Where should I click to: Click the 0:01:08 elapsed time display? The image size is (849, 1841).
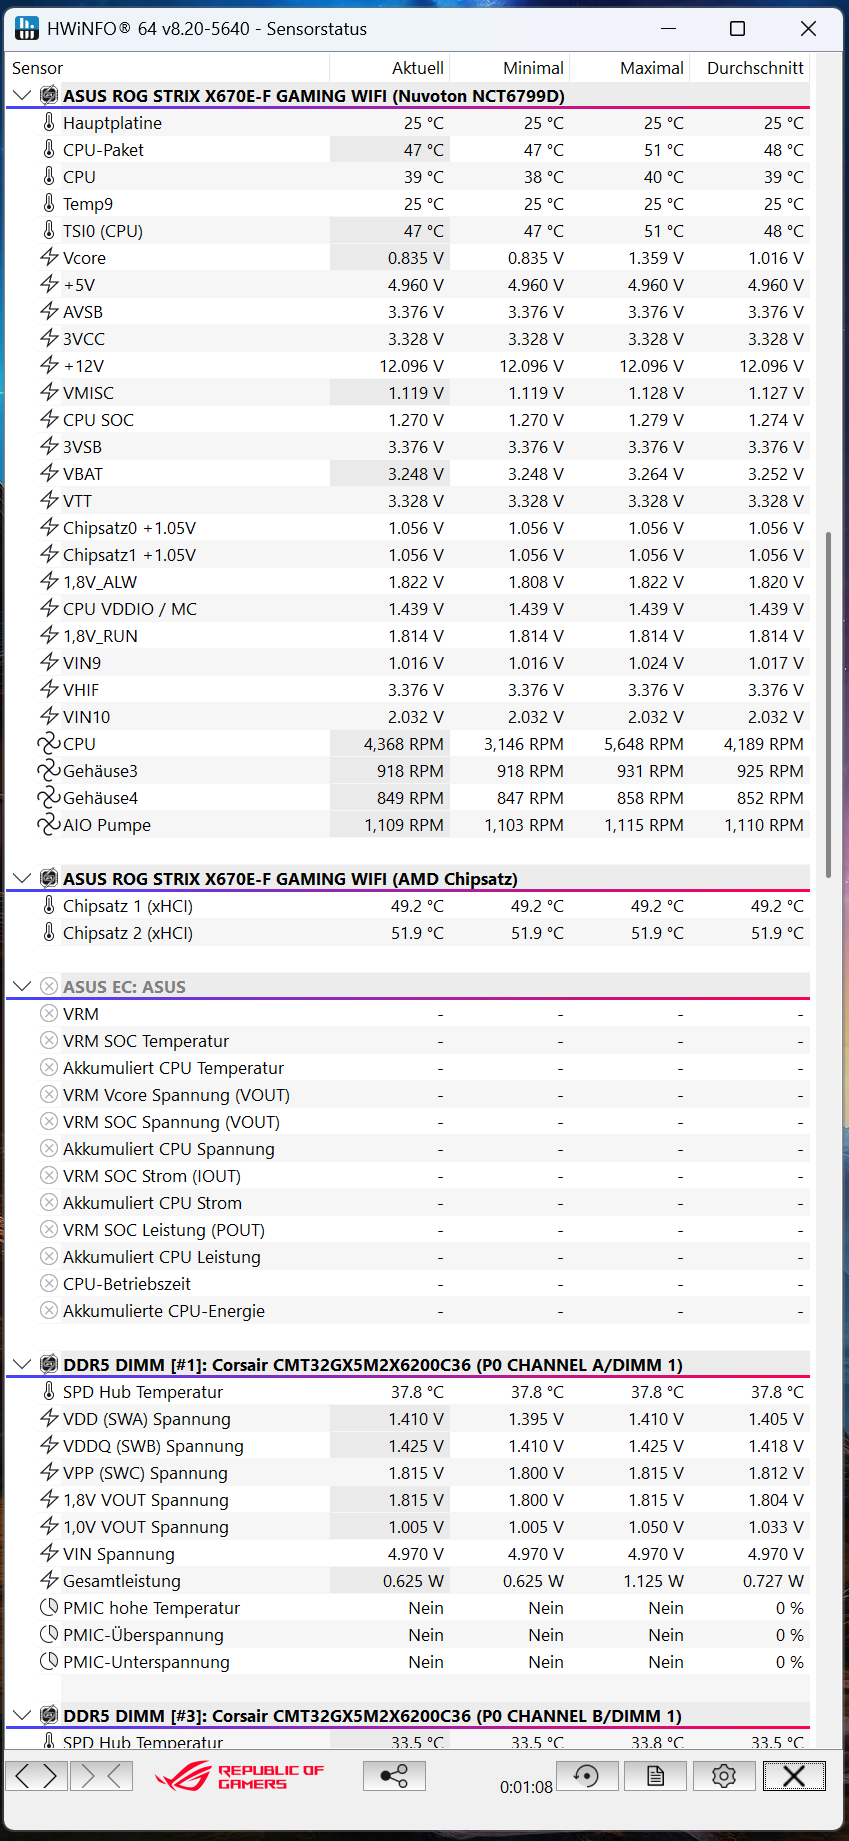click(x=526, y=1787)
